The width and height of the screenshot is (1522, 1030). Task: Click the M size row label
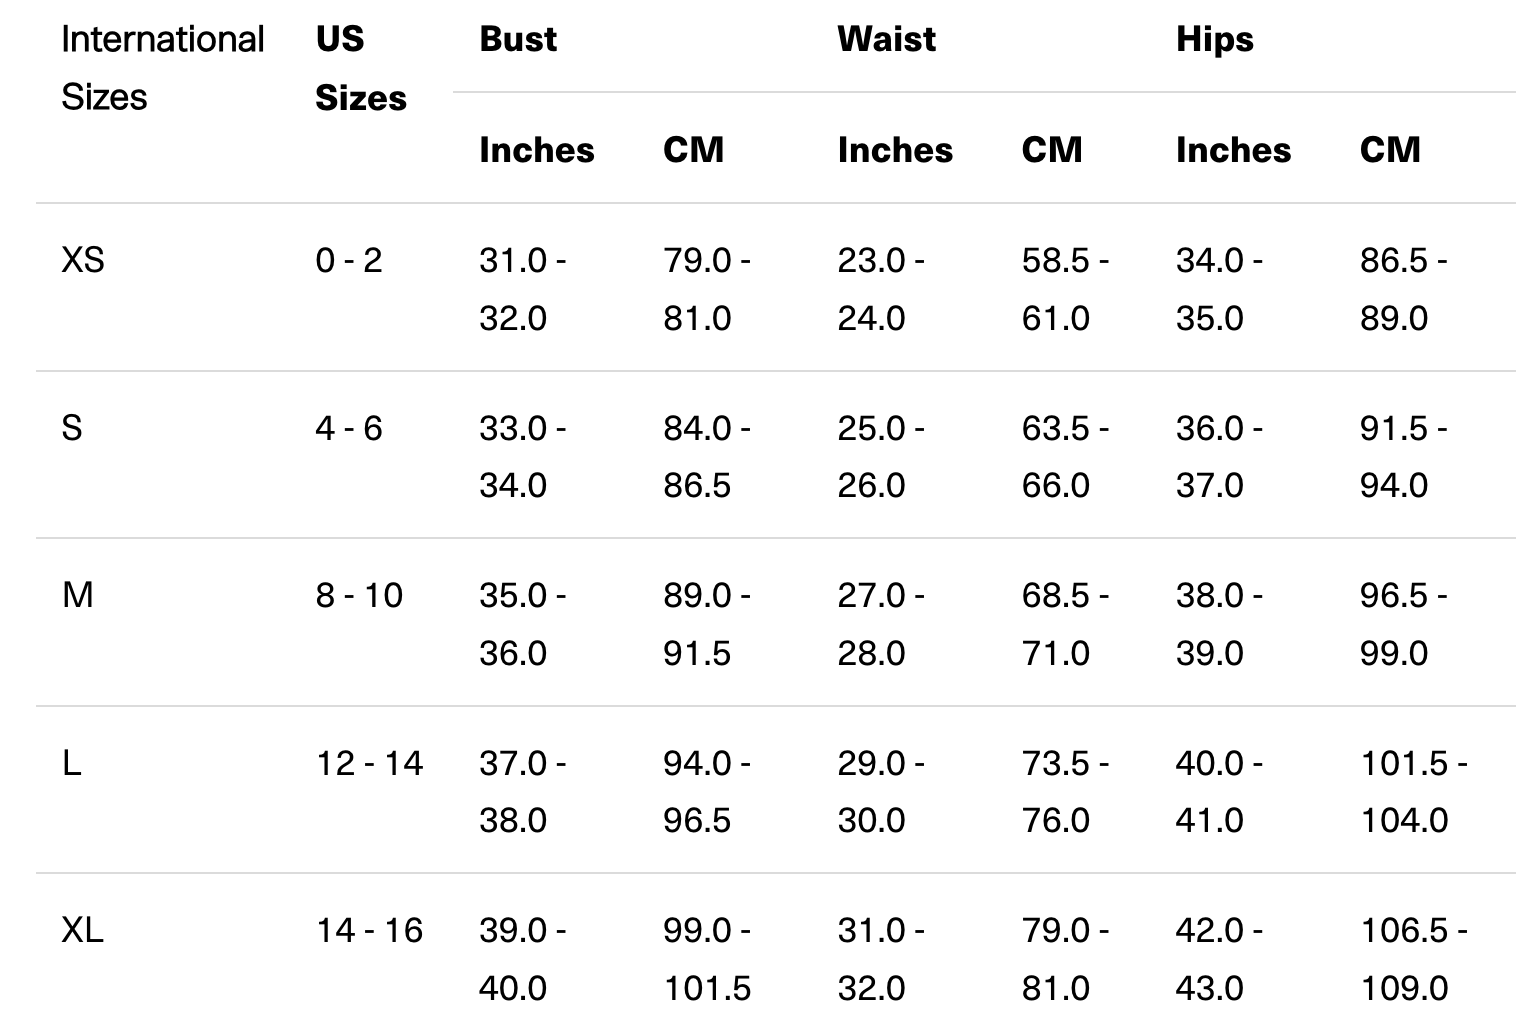click(x=78, y=595)
